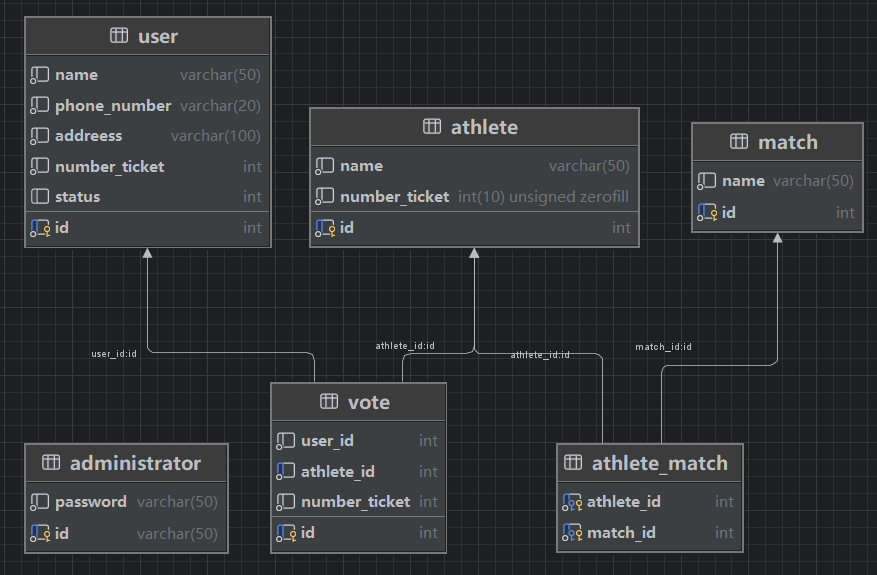Screen dimensions: 877x575
Task: Click the table icon next to athlete title
Action: click(432, 127)
